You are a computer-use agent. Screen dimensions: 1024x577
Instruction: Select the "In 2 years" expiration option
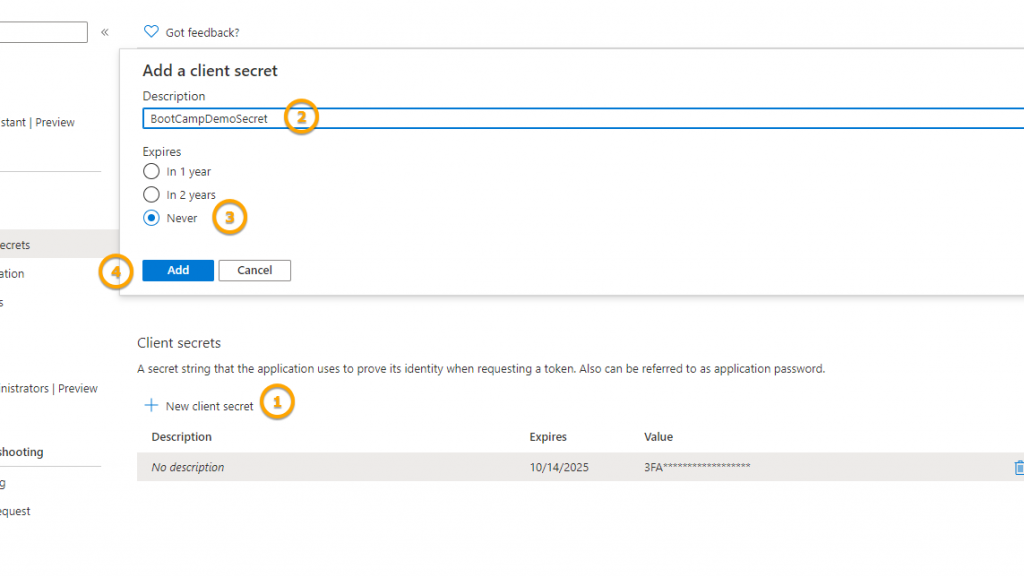(151, 194)
